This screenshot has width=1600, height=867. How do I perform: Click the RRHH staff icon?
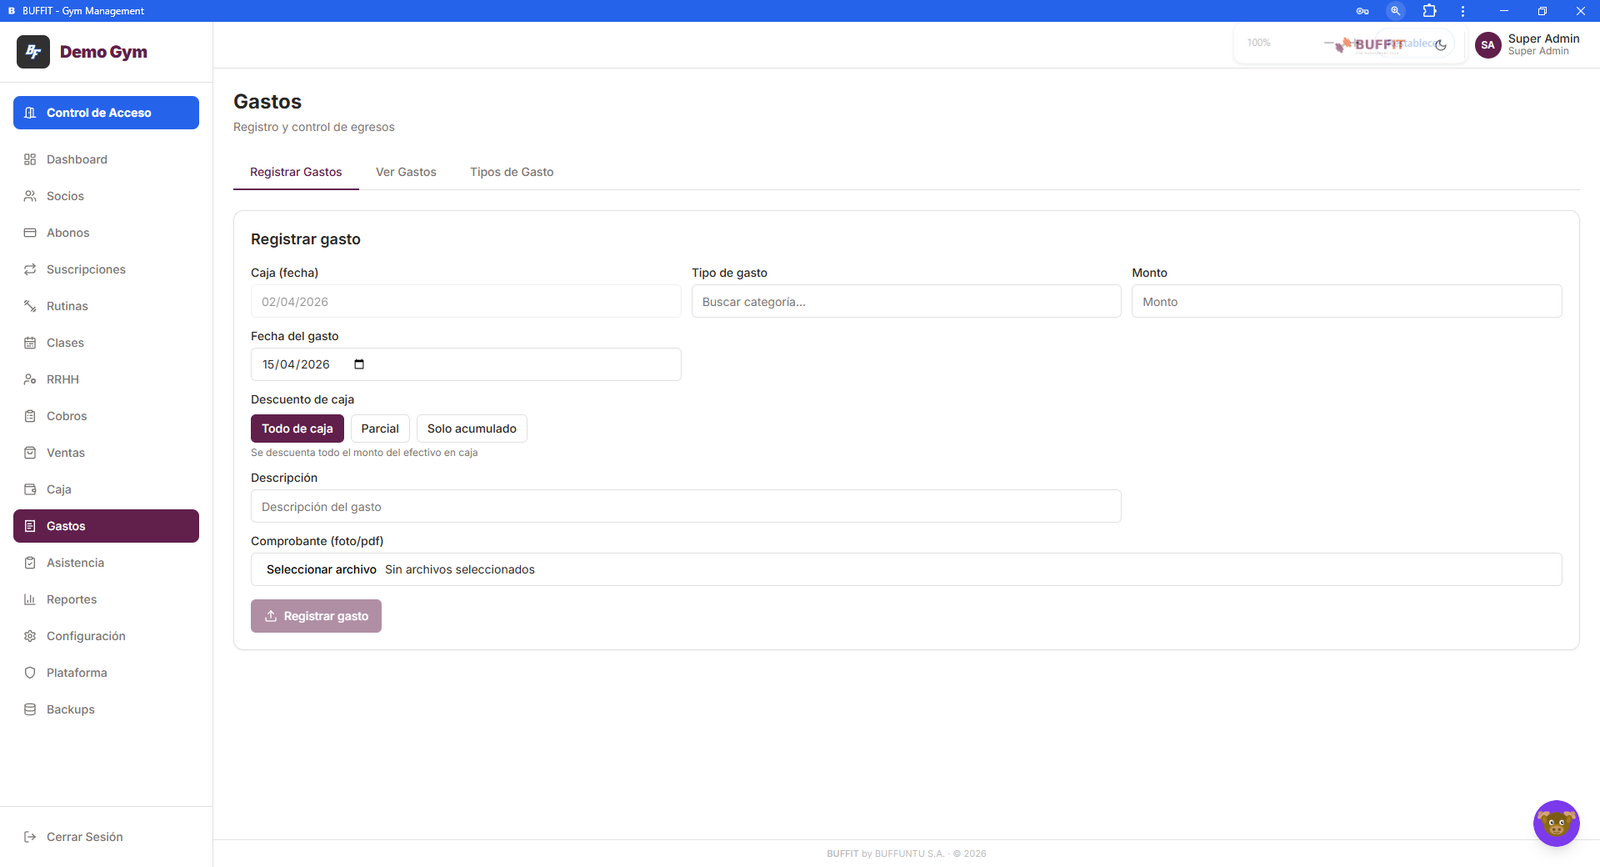[30, 380]
